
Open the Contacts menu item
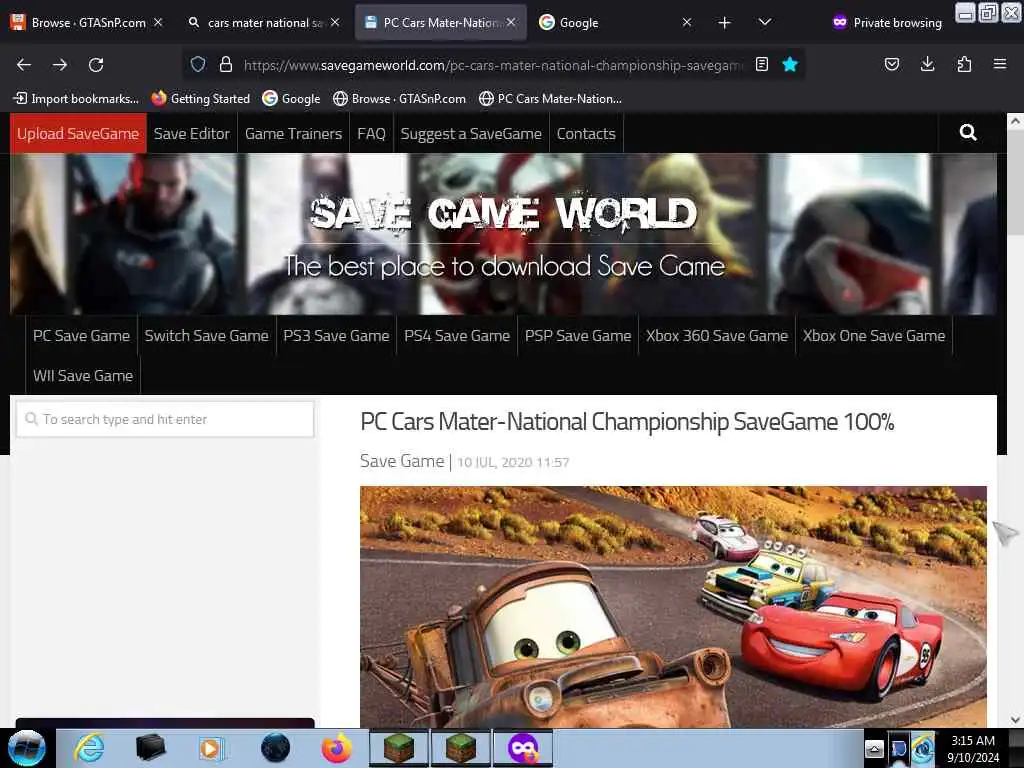[x=586, y=133]
